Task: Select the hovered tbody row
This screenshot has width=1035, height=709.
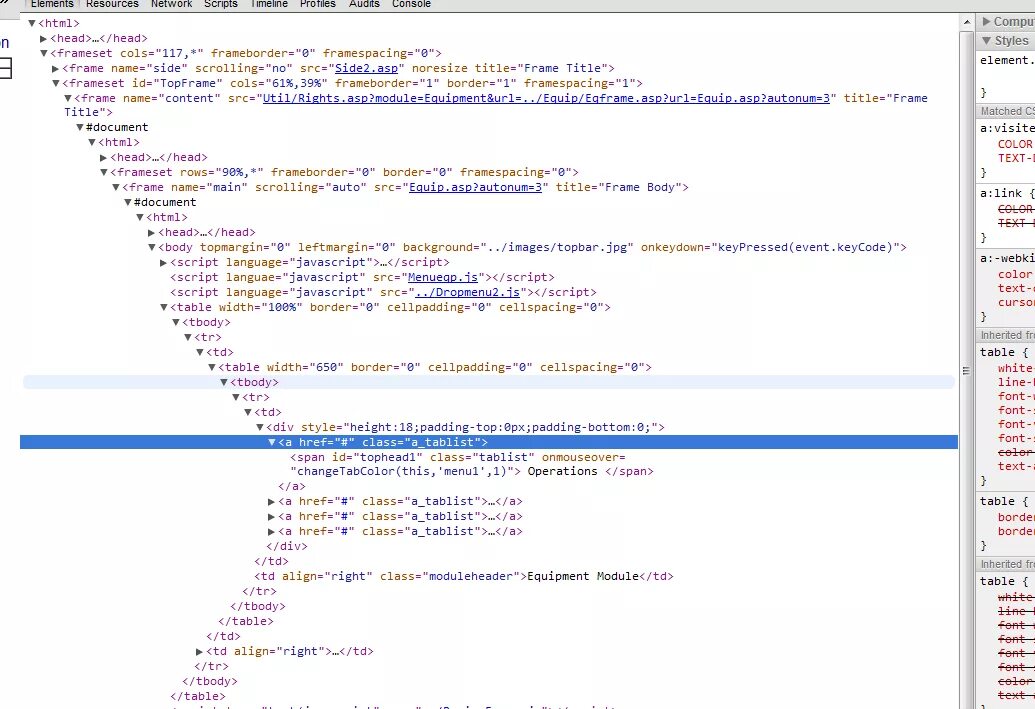Action: point(488,382)
